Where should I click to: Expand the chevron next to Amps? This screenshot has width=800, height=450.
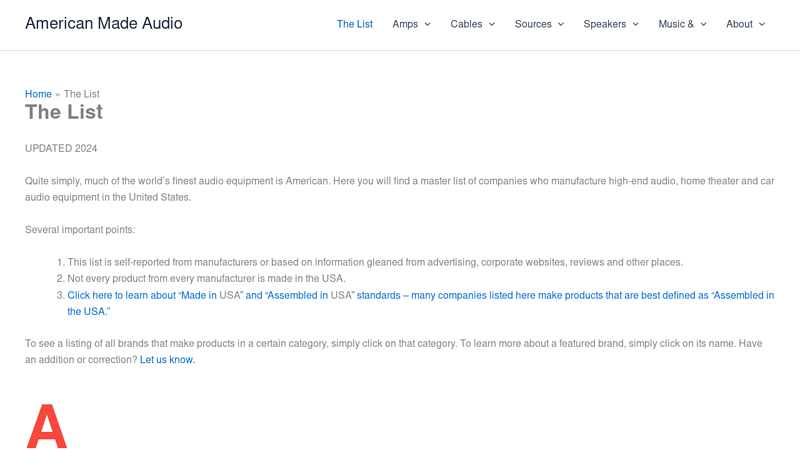pyautogui.click(x=428, y=24)
